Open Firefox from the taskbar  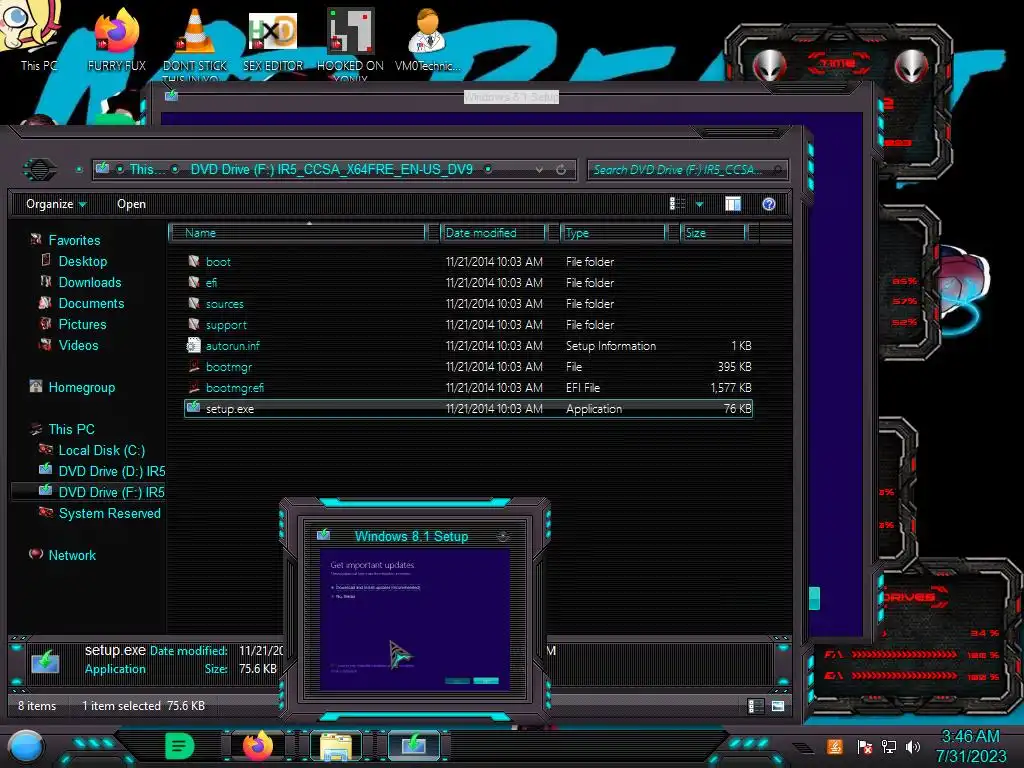[x=258, y=745]
